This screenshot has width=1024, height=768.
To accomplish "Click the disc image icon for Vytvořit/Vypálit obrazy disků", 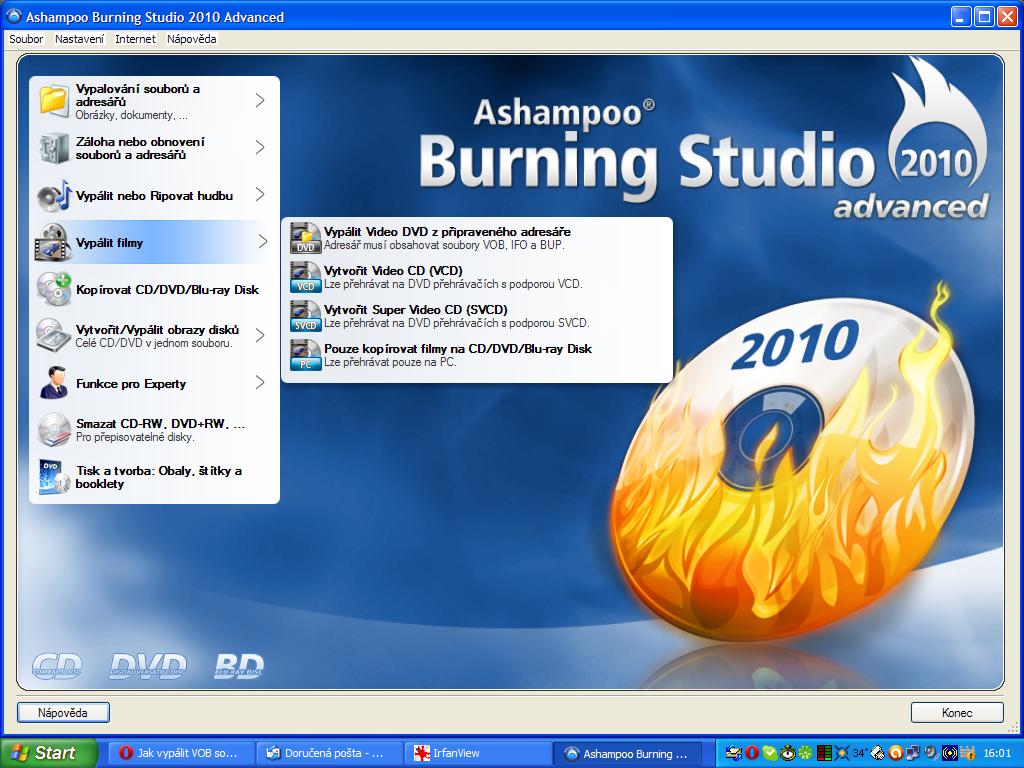I will point(53,335).
